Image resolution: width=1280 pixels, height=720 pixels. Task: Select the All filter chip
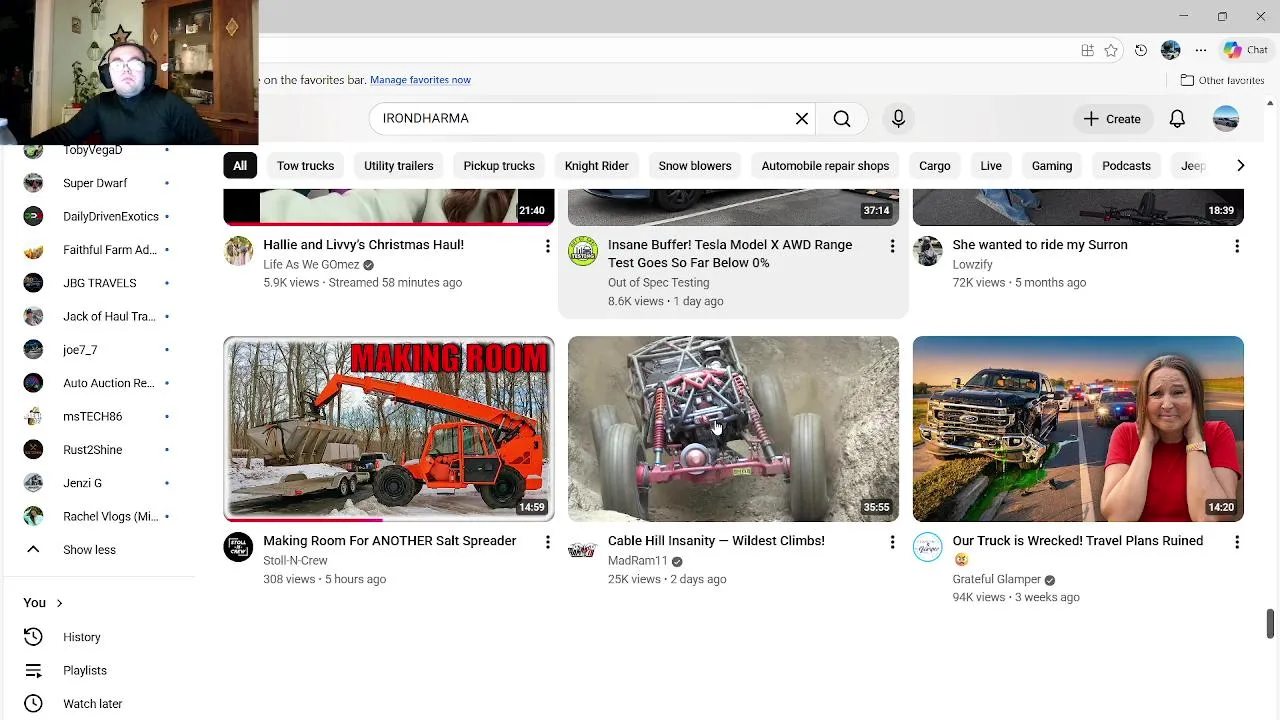pos(240,166)
